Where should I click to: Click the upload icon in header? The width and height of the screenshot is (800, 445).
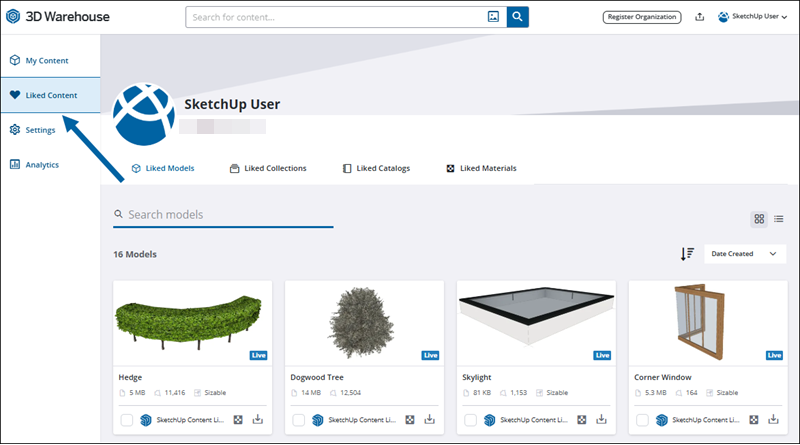pyautogui.click(x=699, y=17)
